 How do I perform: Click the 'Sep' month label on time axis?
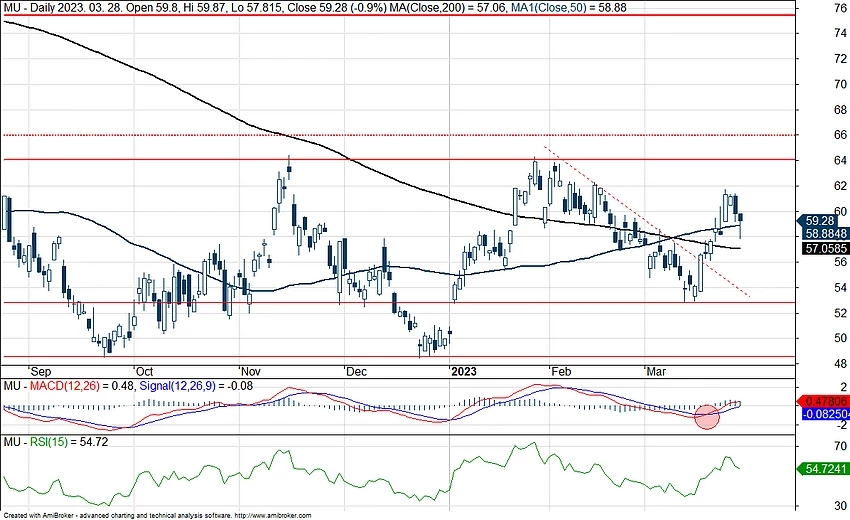tap(41, 371)
